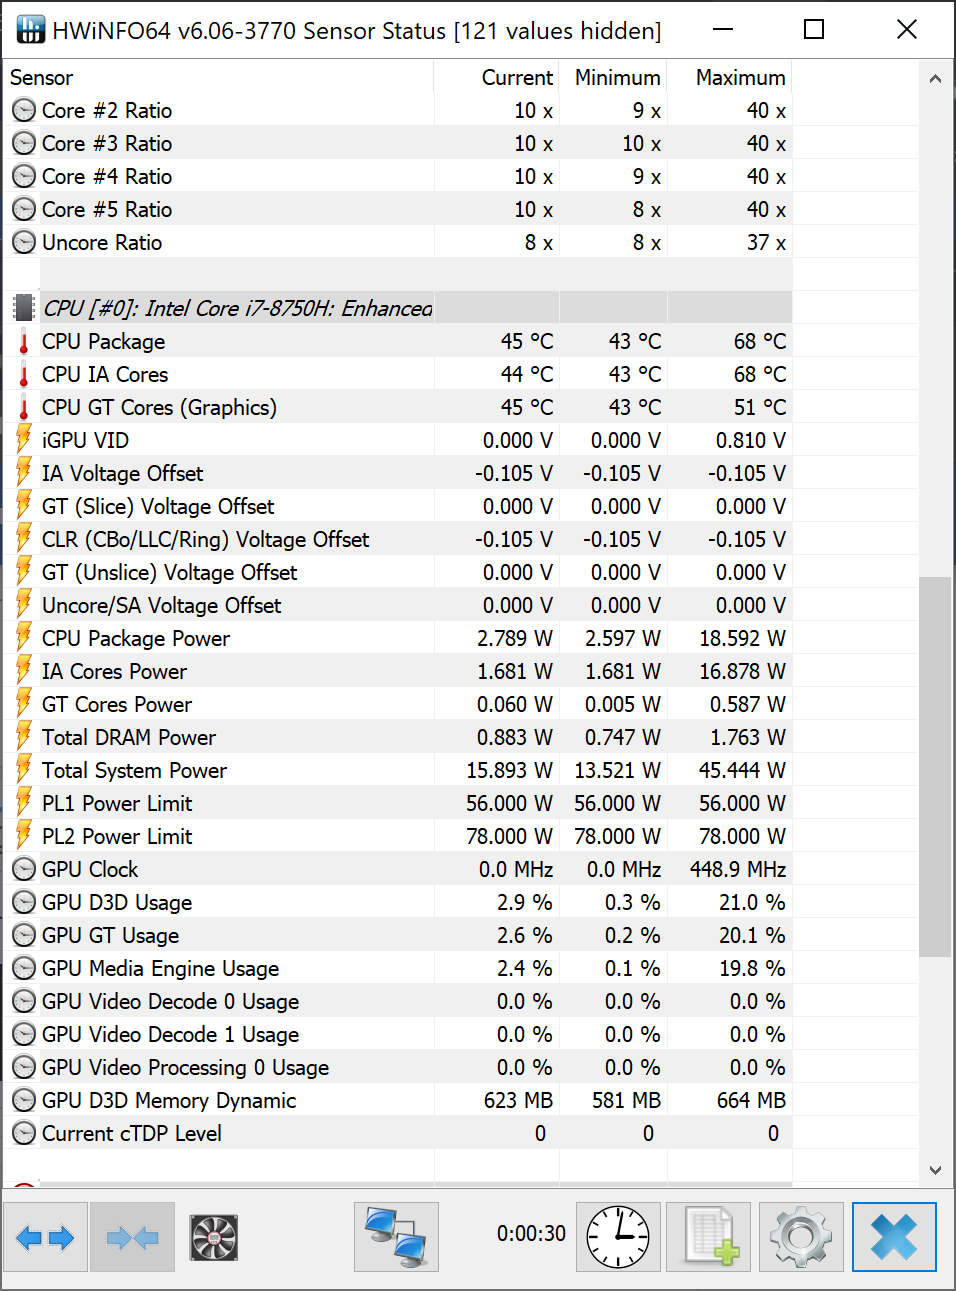Viewport: 956px width, 1291px height.
Task: Click the elapsed time 0:00:30 label
Action: coord(531,1234)
